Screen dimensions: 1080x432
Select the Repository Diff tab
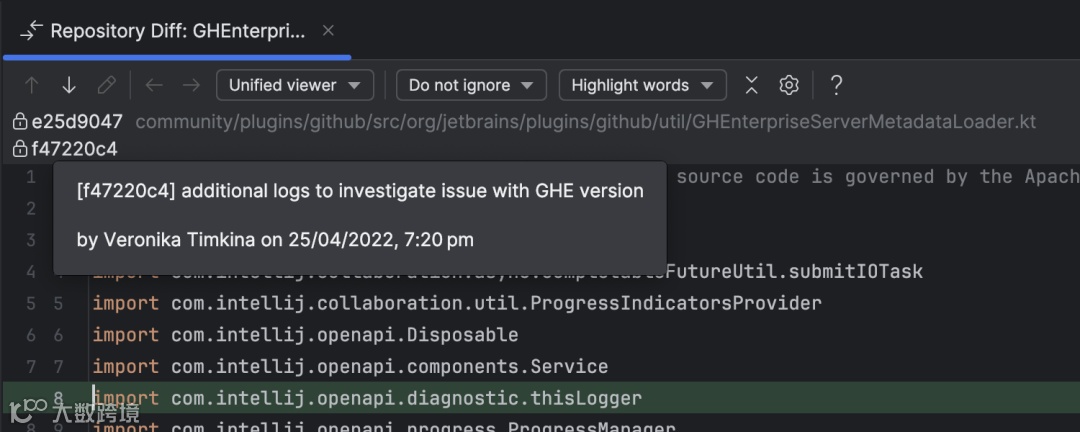(177, 31)
